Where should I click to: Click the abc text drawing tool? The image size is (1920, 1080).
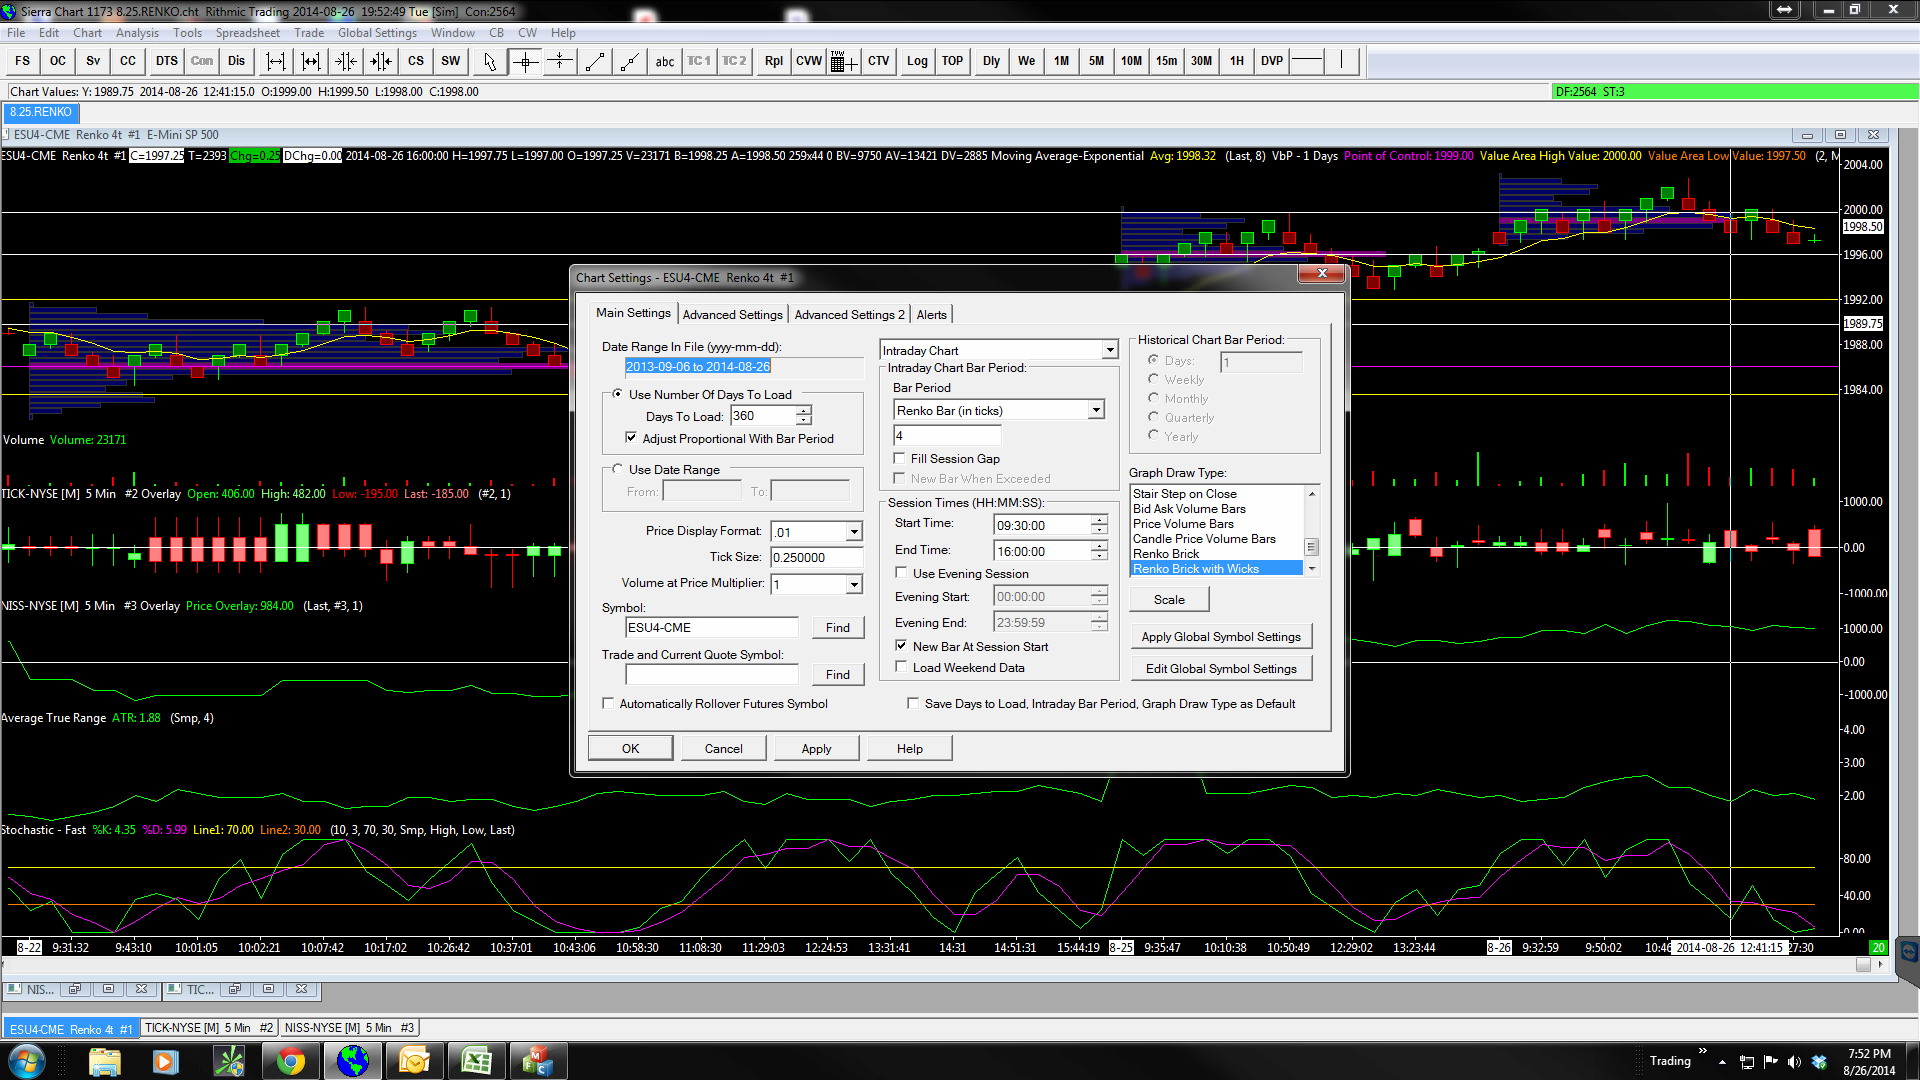(x=665, y=61)
